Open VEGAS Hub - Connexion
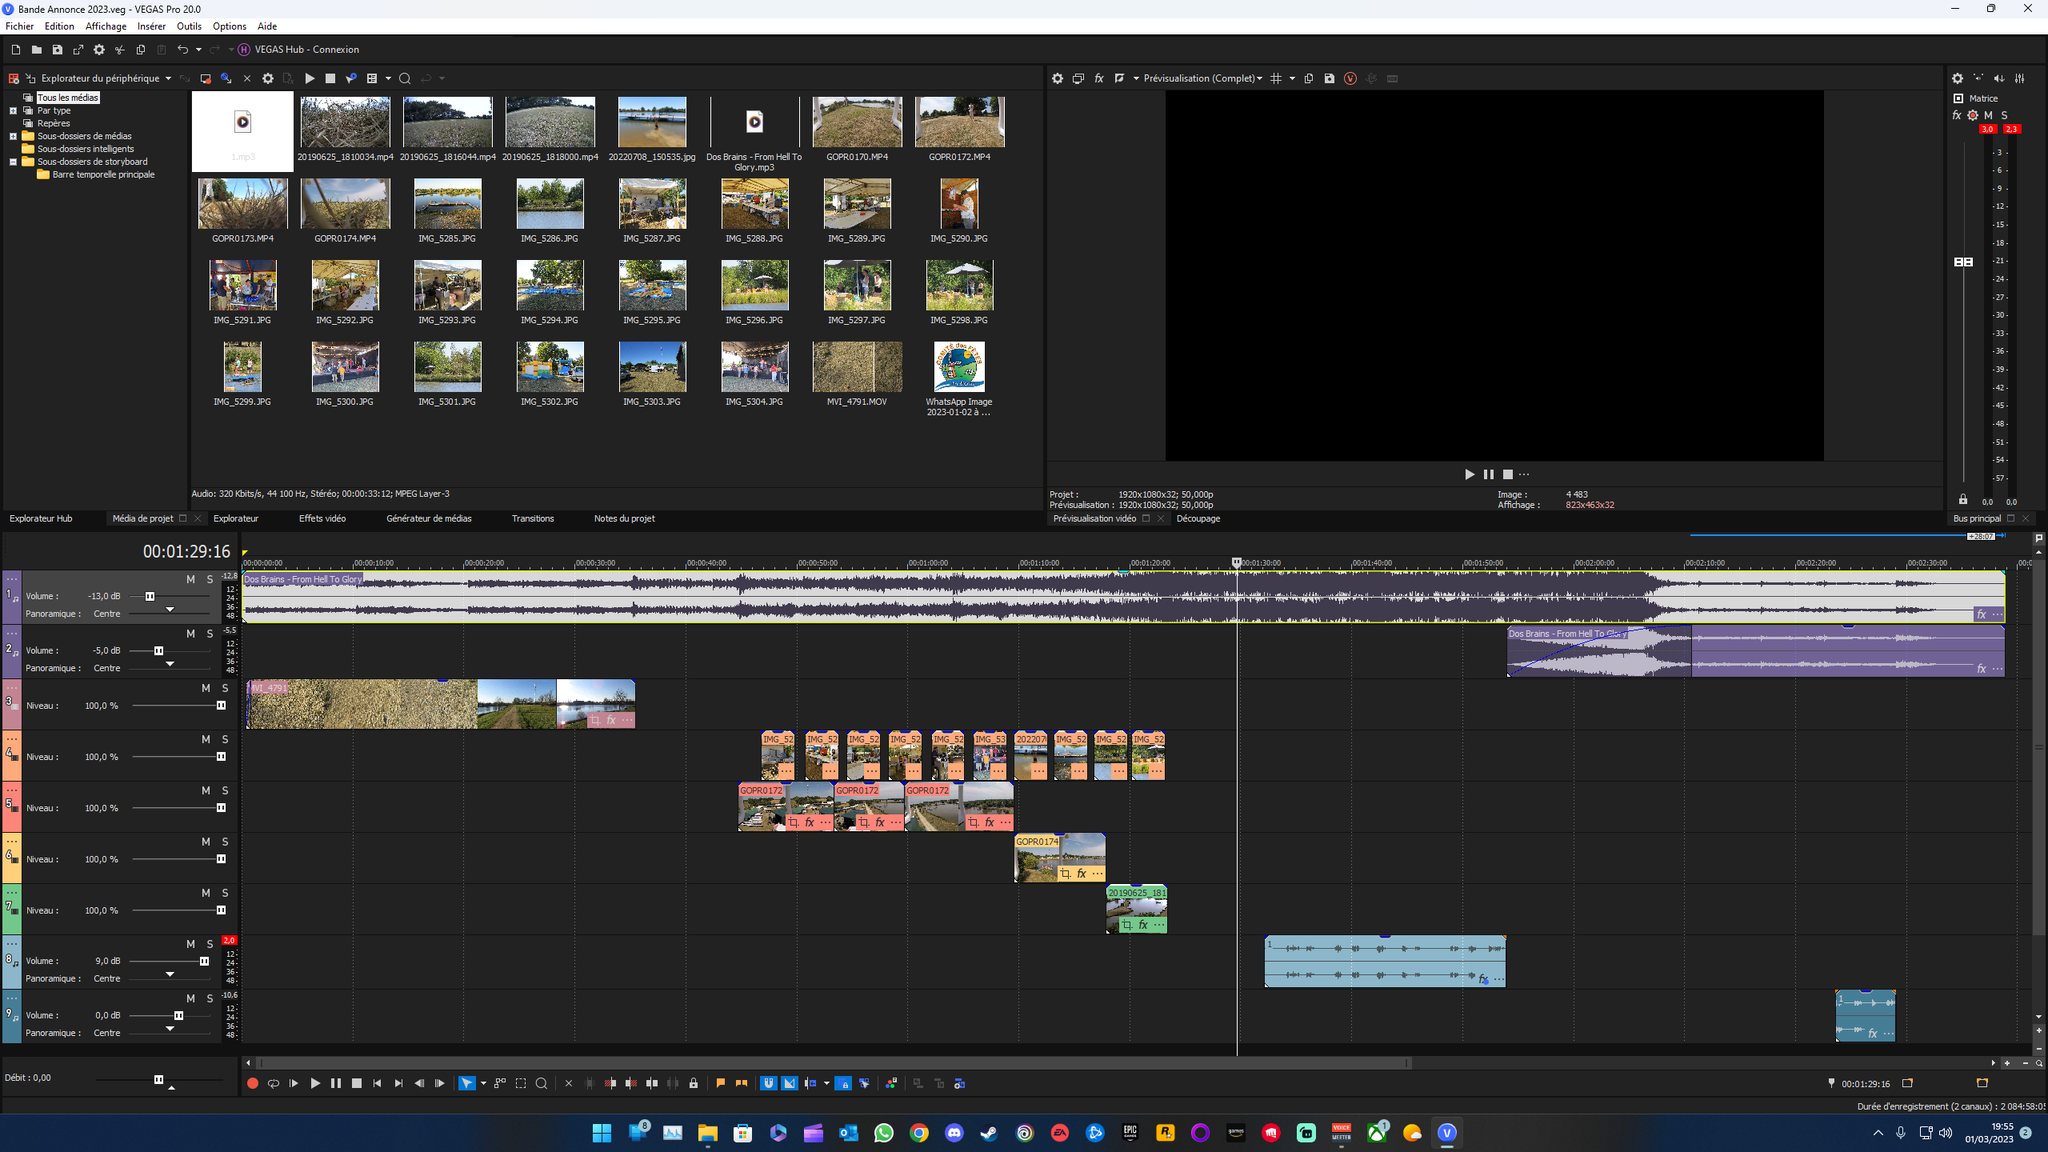The width and height of the screenshot is (2048, 1152). point(298,49)
